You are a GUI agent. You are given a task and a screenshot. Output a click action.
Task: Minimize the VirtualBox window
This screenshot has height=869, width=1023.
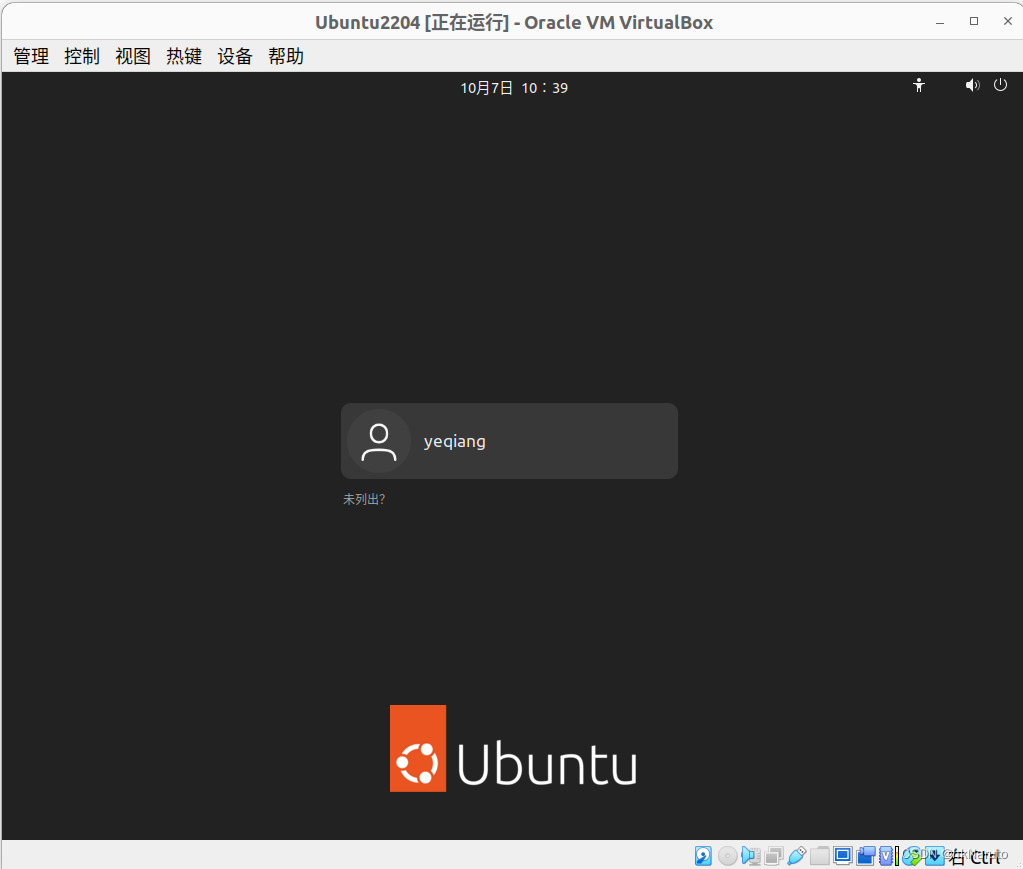[940, 22]
